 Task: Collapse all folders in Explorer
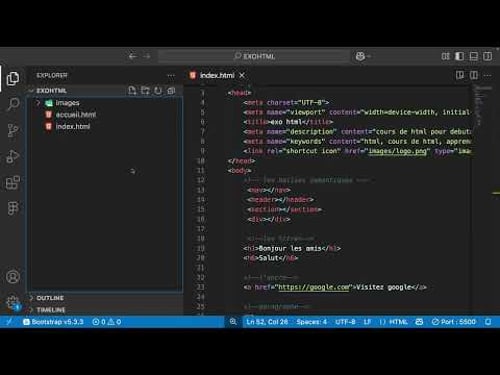[x=171, y=91]
